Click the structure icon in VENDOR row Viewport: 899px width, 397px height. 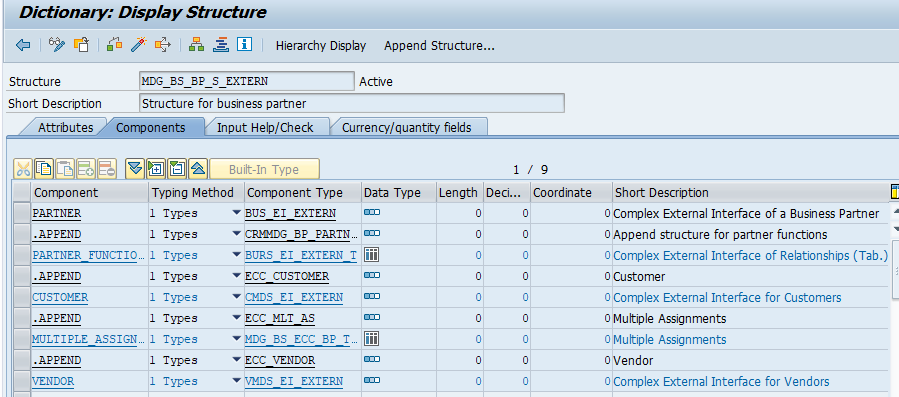[372, 380]
